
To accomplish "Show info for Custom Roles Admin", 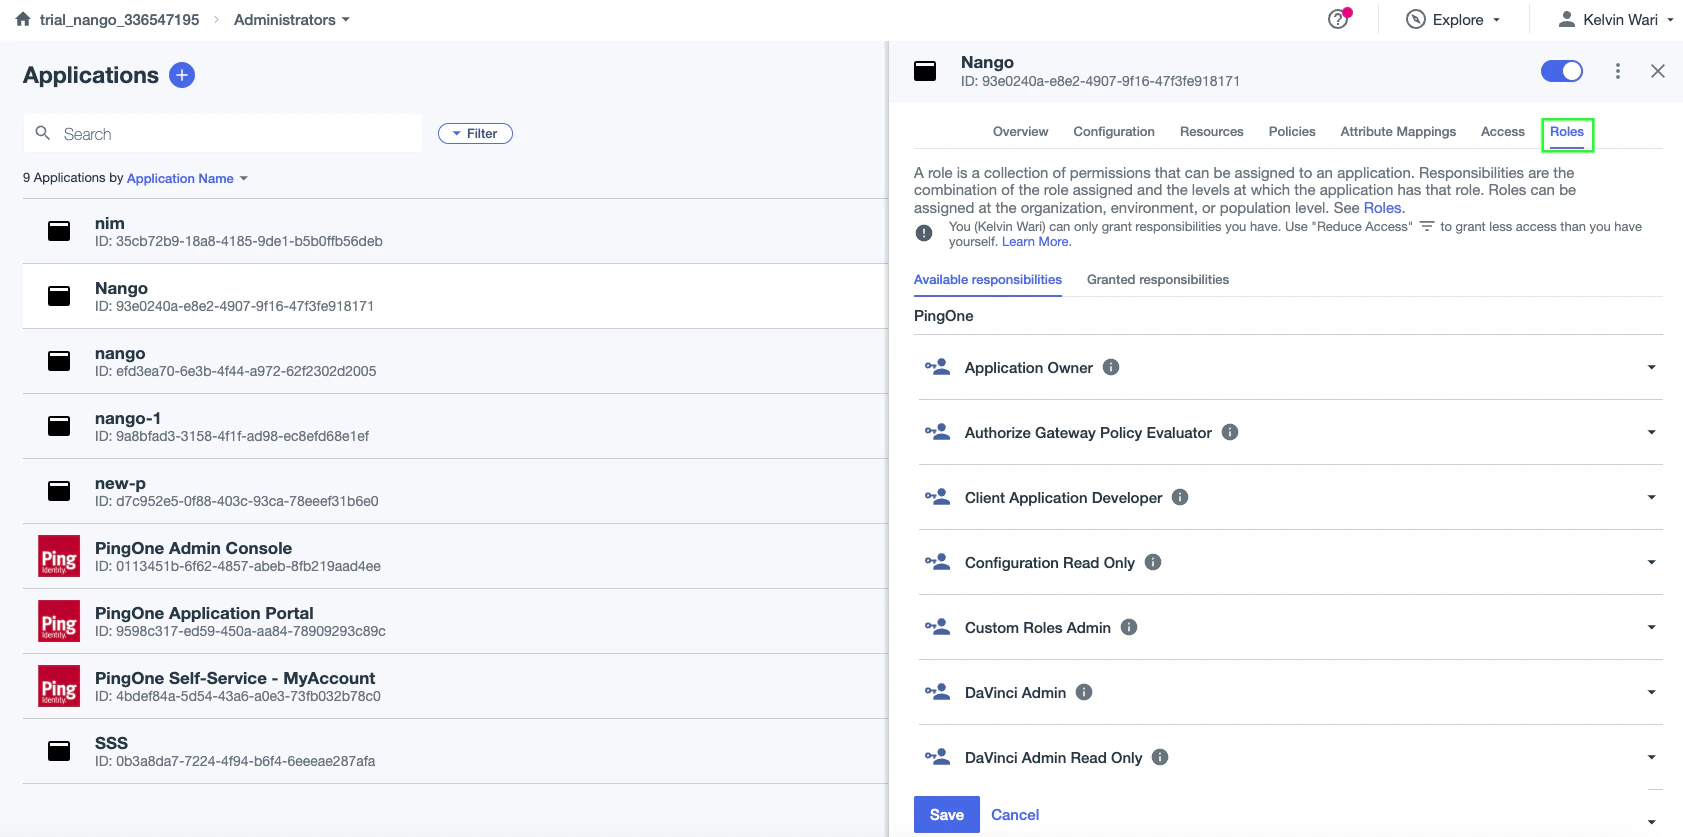I will pyautogui.click(x=1129, y=627).
